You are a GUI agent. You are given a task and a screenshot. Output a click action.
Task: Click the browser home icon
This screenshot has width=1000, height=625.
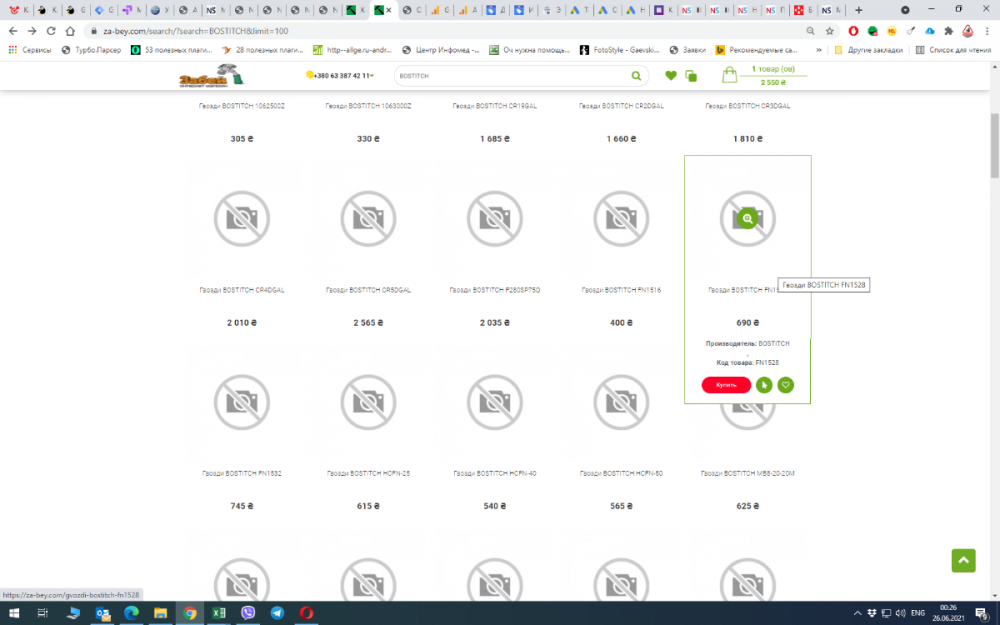[x=70, y=31]
